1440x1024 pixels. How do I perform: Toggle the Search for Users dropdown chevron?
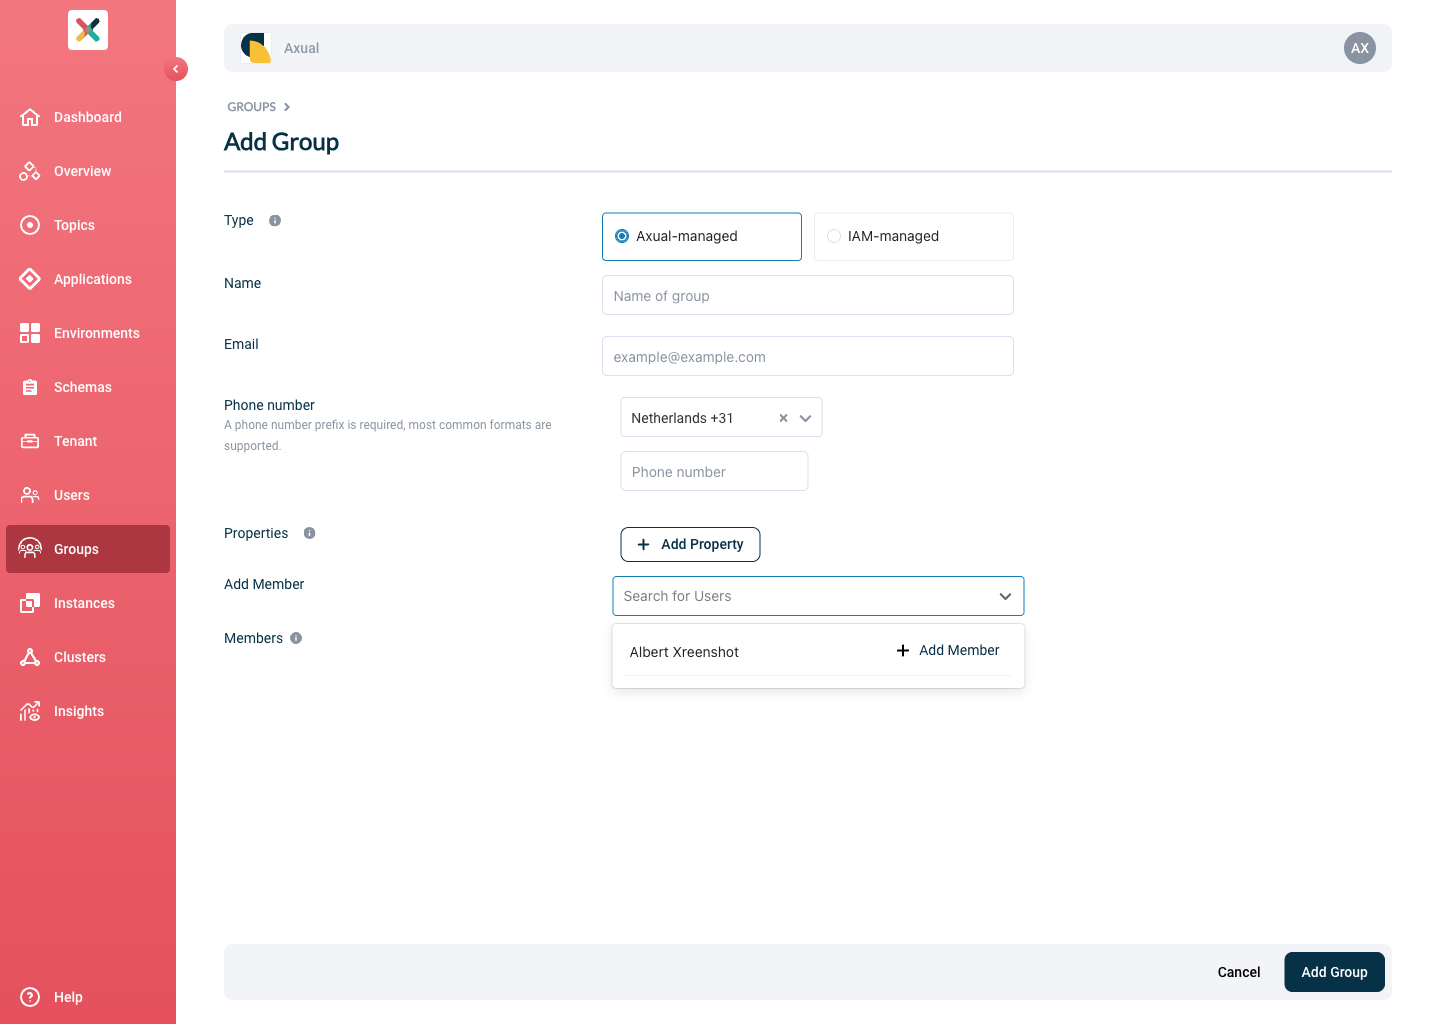1005,596
